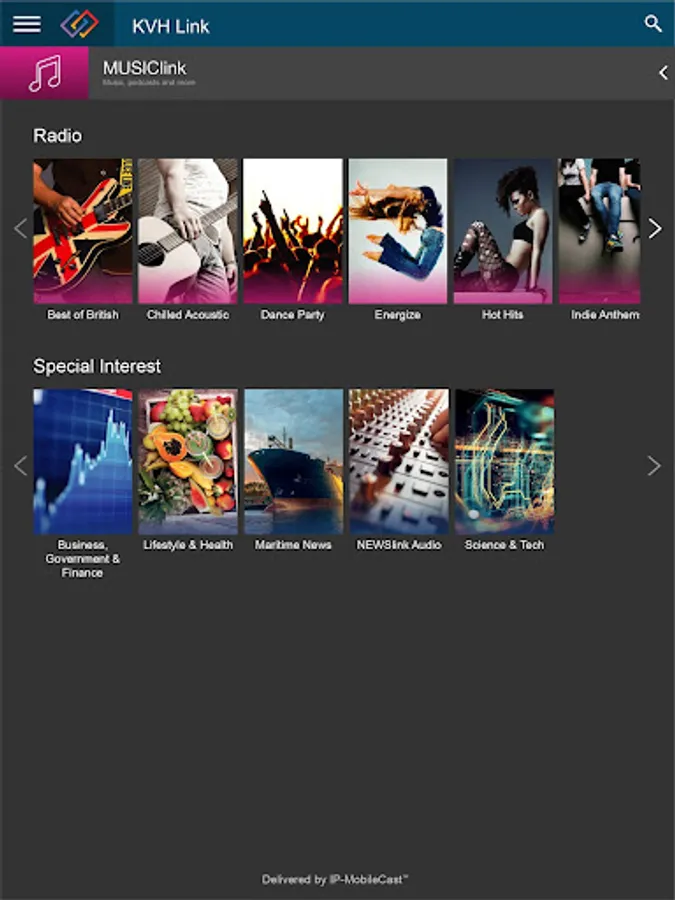Click the Lifestyle & Health label
675x900 pixels.
click(188, 545)
